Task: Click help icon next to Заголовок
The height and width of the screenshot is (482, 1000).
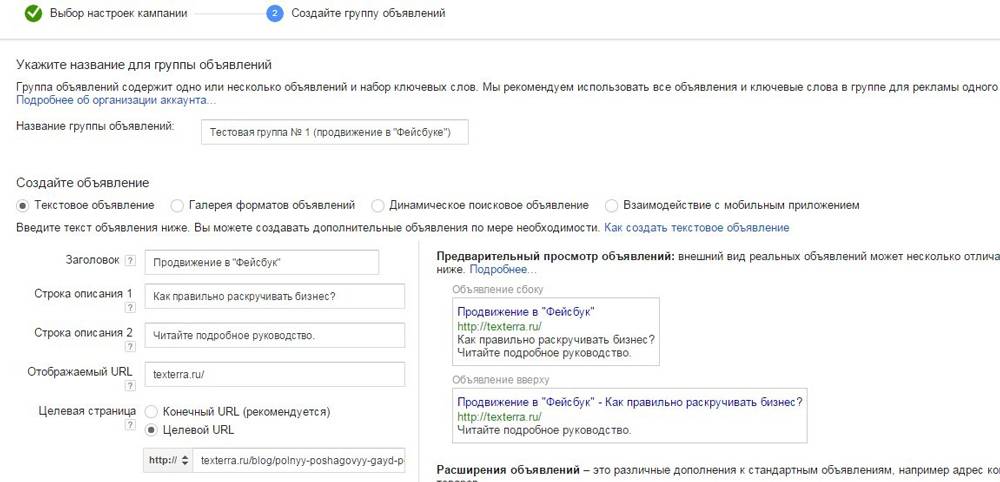Action: pos(129,262)
